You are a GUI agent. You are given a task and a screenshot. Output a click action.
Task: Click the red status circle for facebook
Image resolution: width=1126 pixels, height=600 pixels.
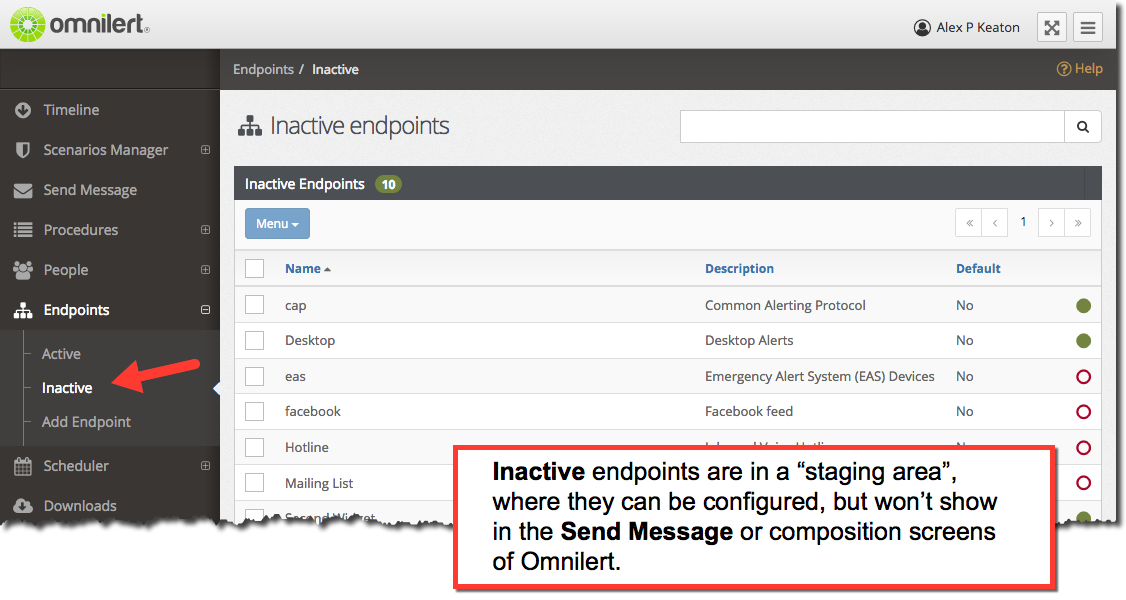1084,412
